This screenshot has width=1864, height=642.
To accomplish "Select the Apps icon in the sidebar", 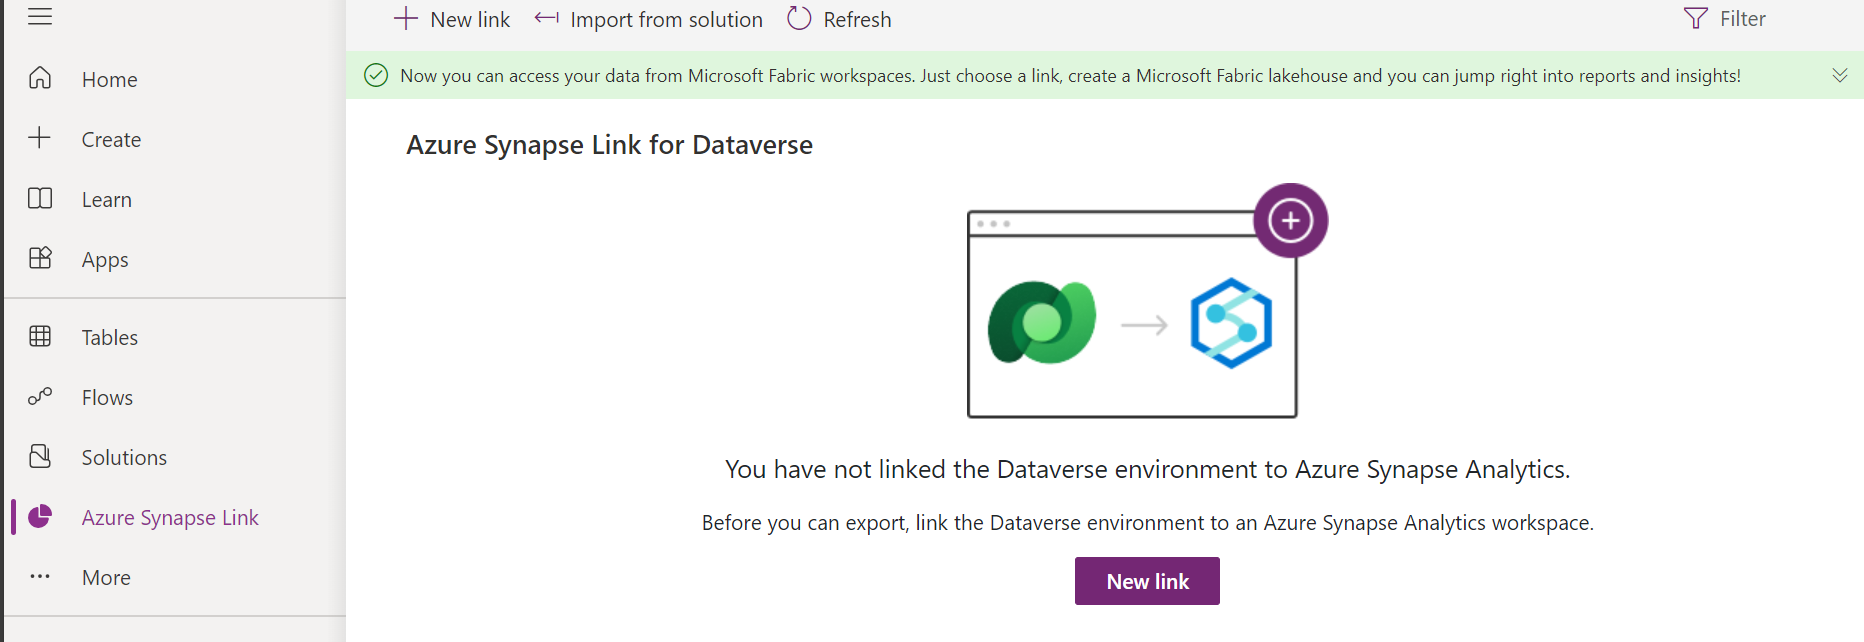I will point(40,258).
